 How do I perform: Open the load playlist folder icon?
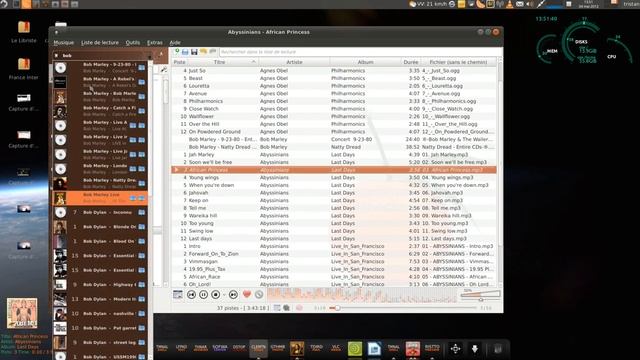click(x=185, y=51)
